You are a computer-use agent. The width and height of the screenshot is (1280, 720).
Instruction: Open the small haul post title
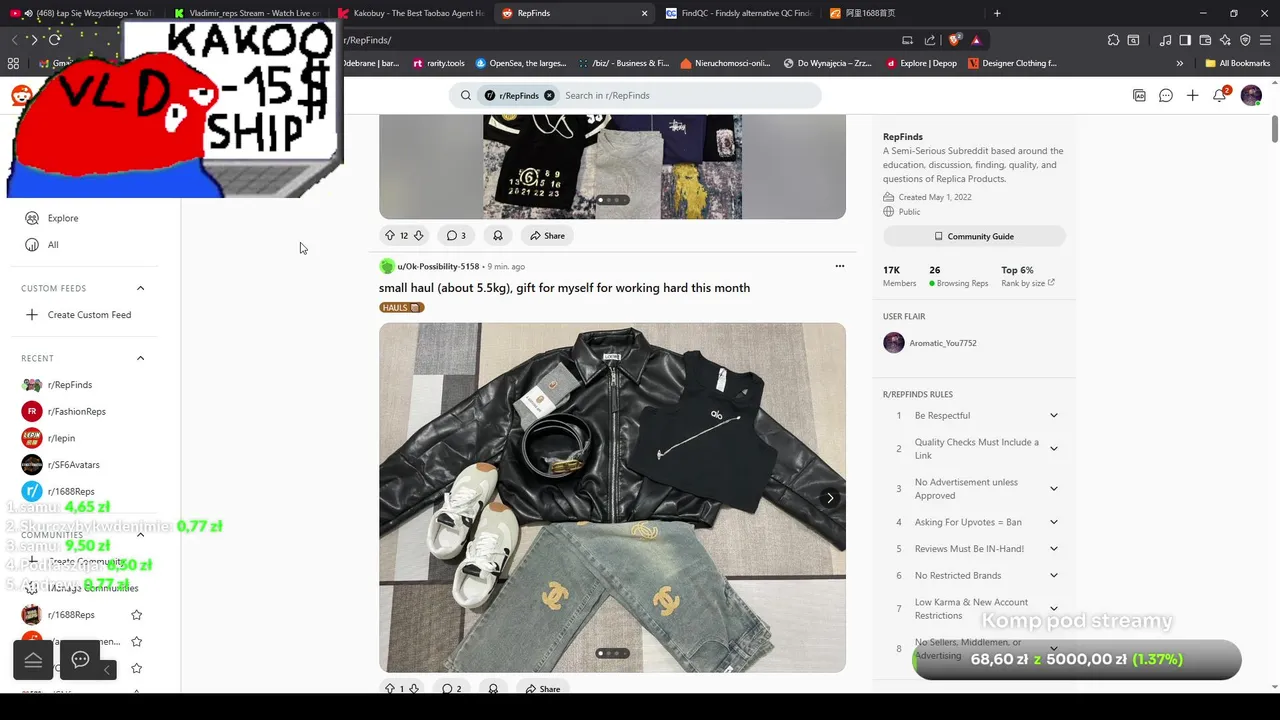click(x=564, y=288)
